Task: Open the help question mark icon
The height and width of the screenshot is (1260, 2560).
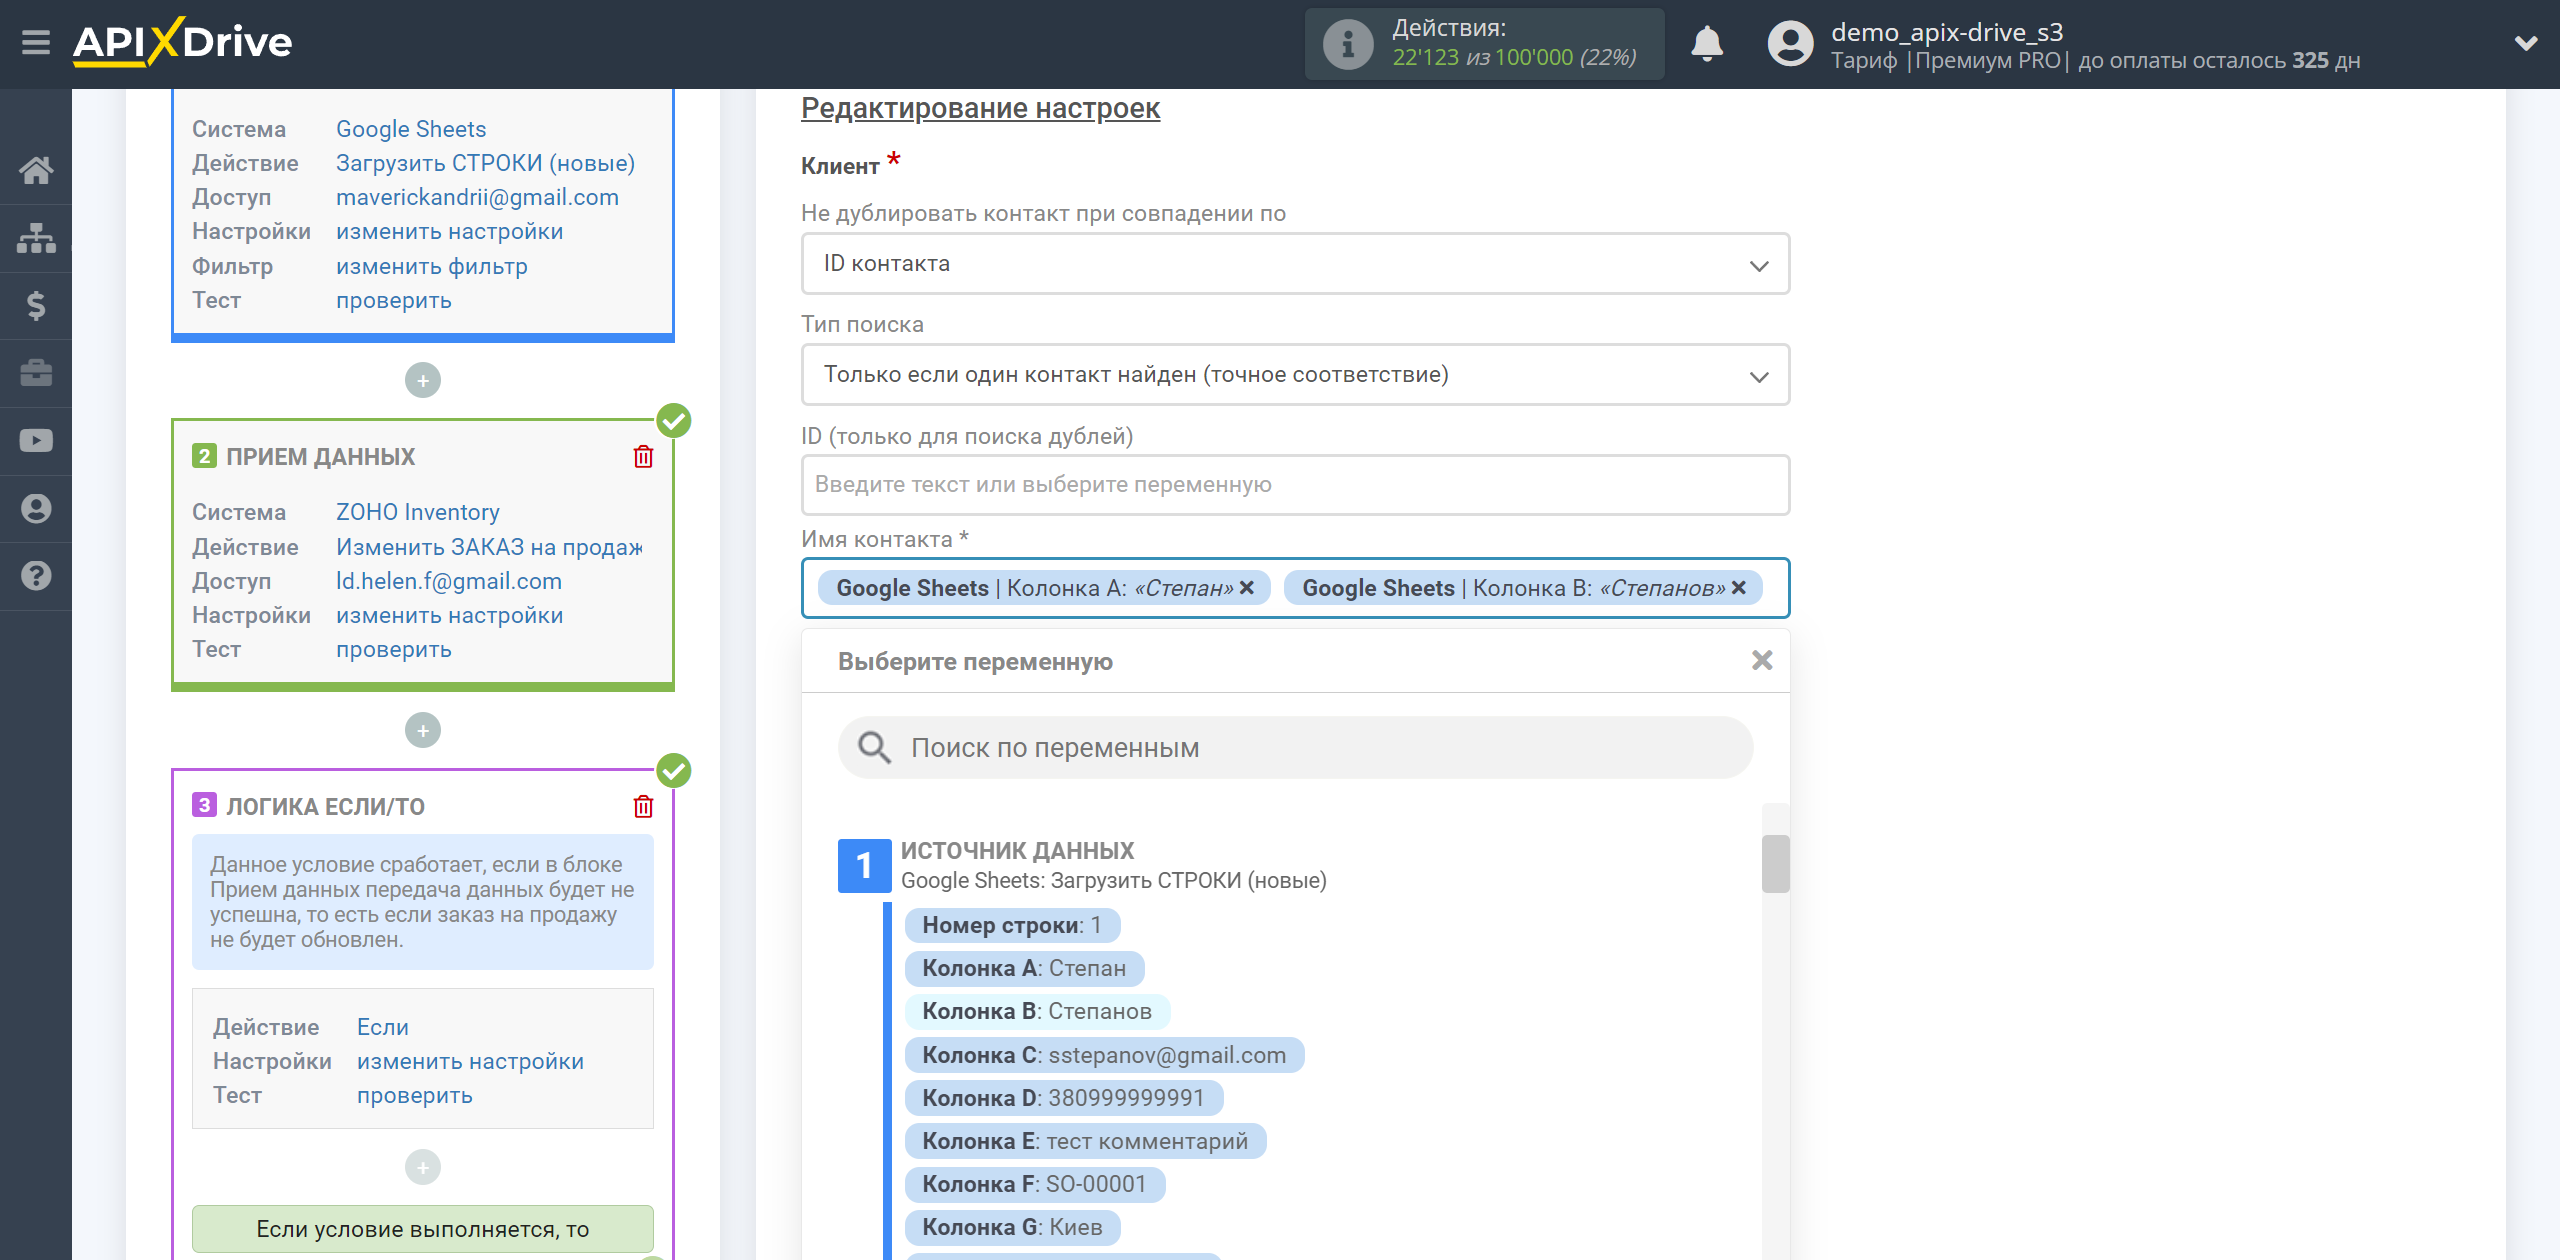Action: click(x=36, y=576)
